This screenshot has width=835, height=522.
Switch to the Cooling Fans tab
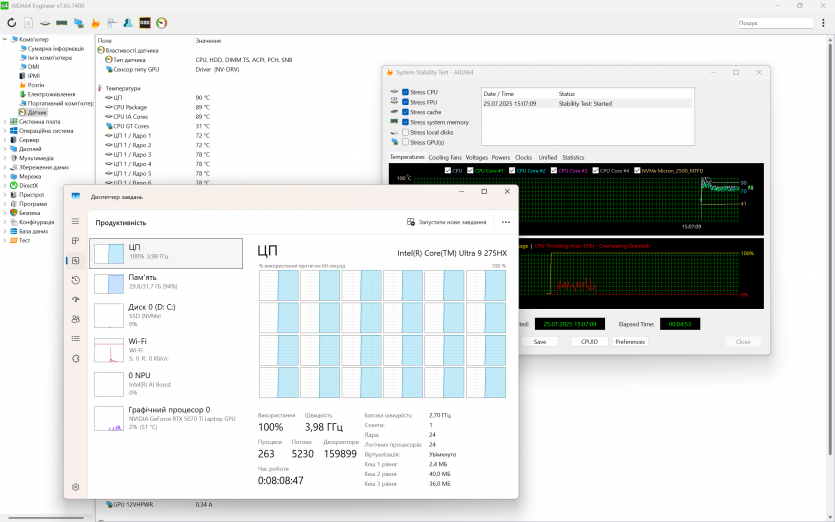[x=445, y=157]
